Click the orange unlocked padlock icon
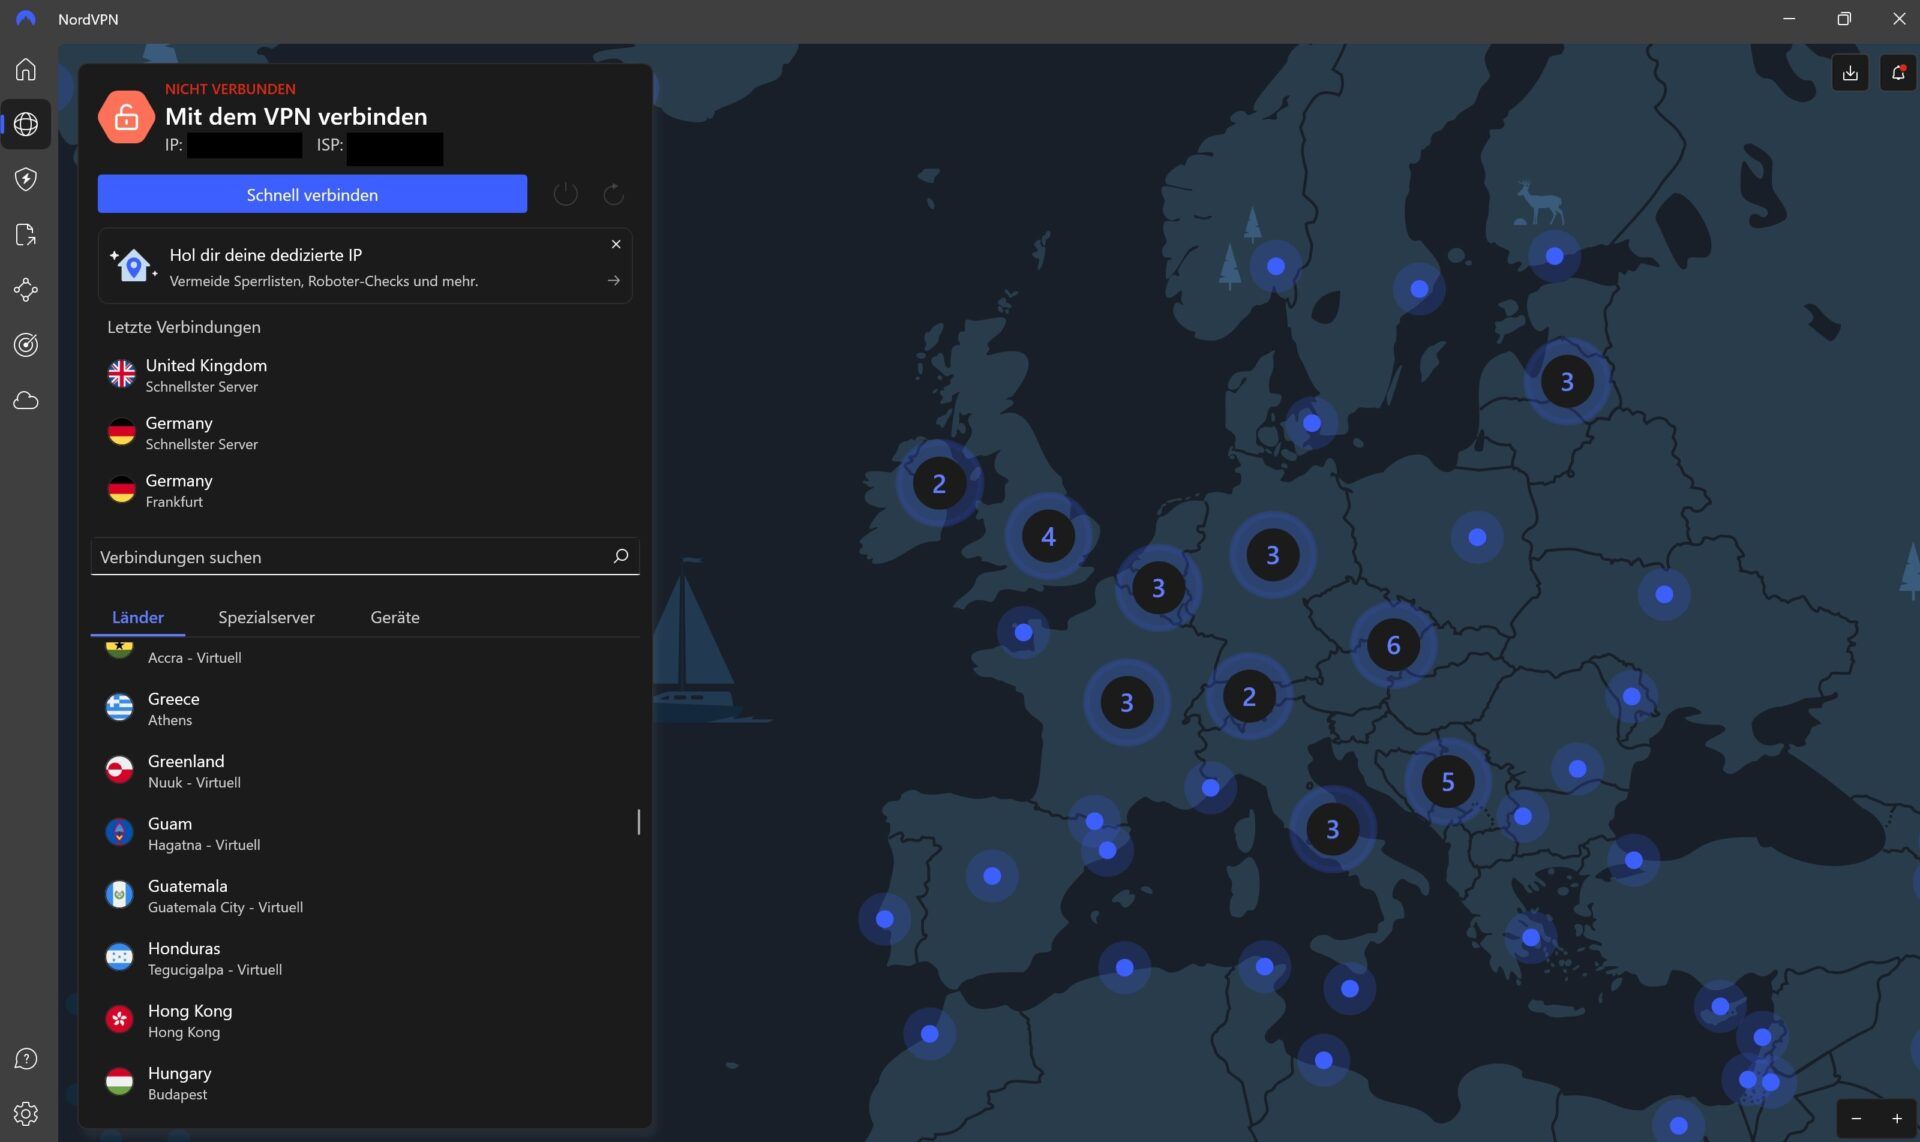 (x=126, y=117)
